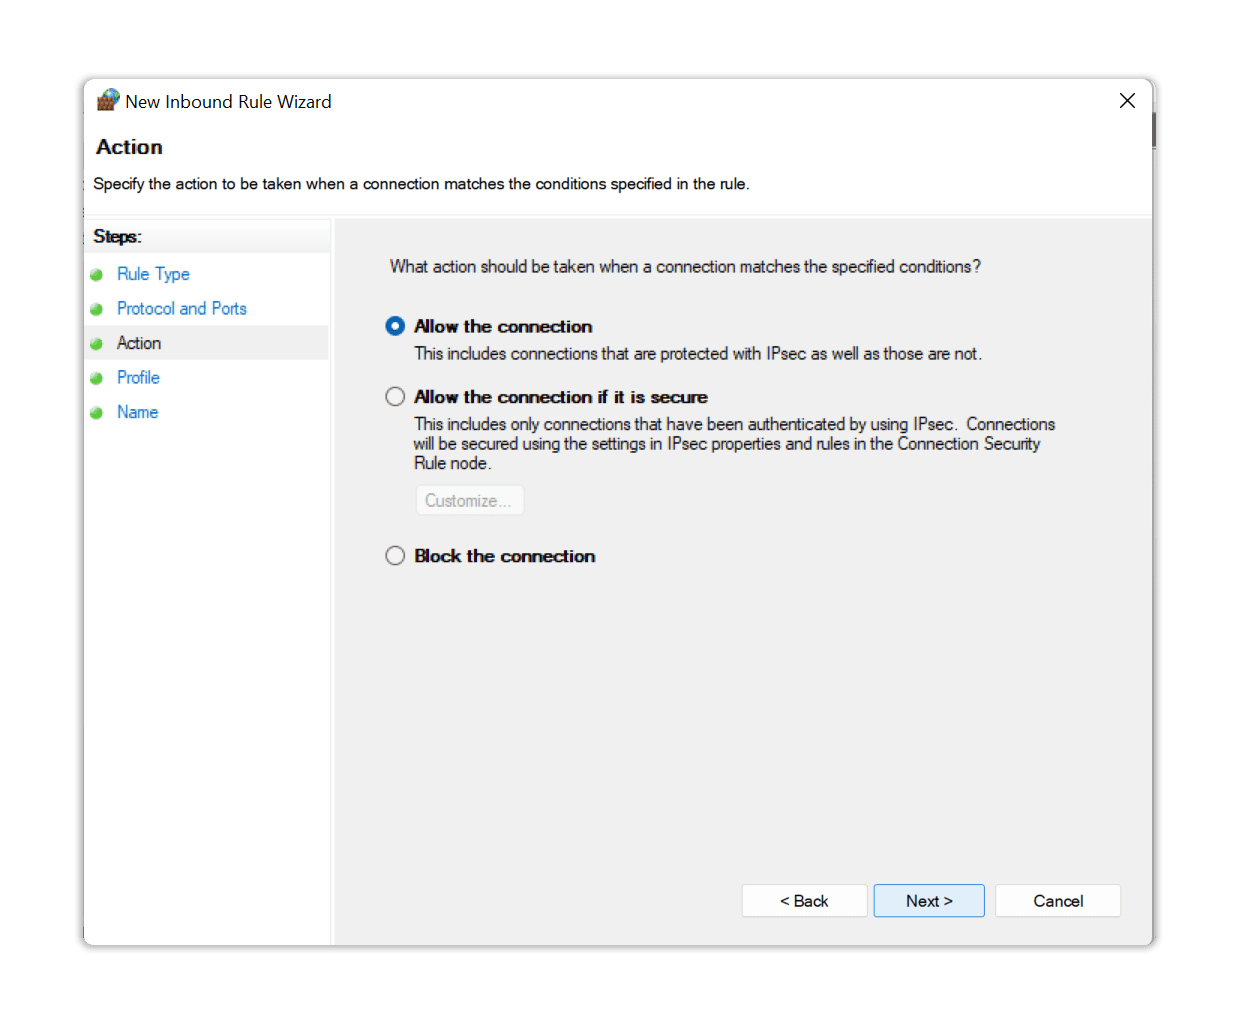Click the green dot beside Name step
Viewport: 1238px width, 1024px height.
(97, 413)
